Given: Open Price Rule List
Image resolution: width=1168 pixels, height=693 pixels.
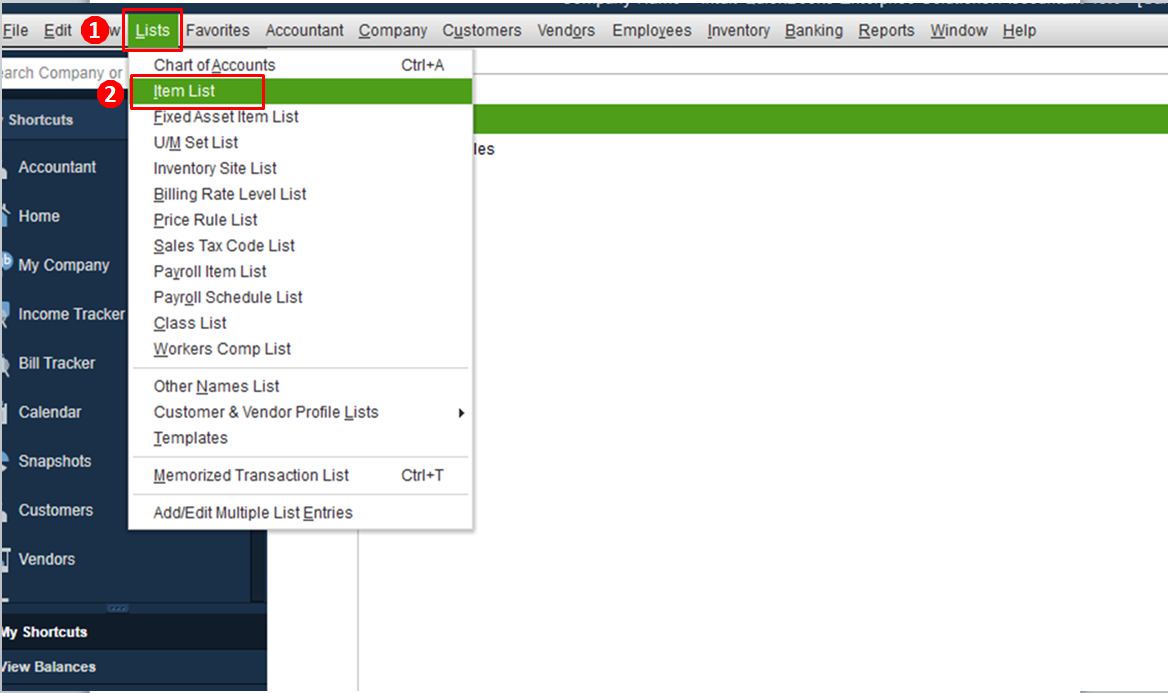Looking at the screenshot, I should 300,220.
